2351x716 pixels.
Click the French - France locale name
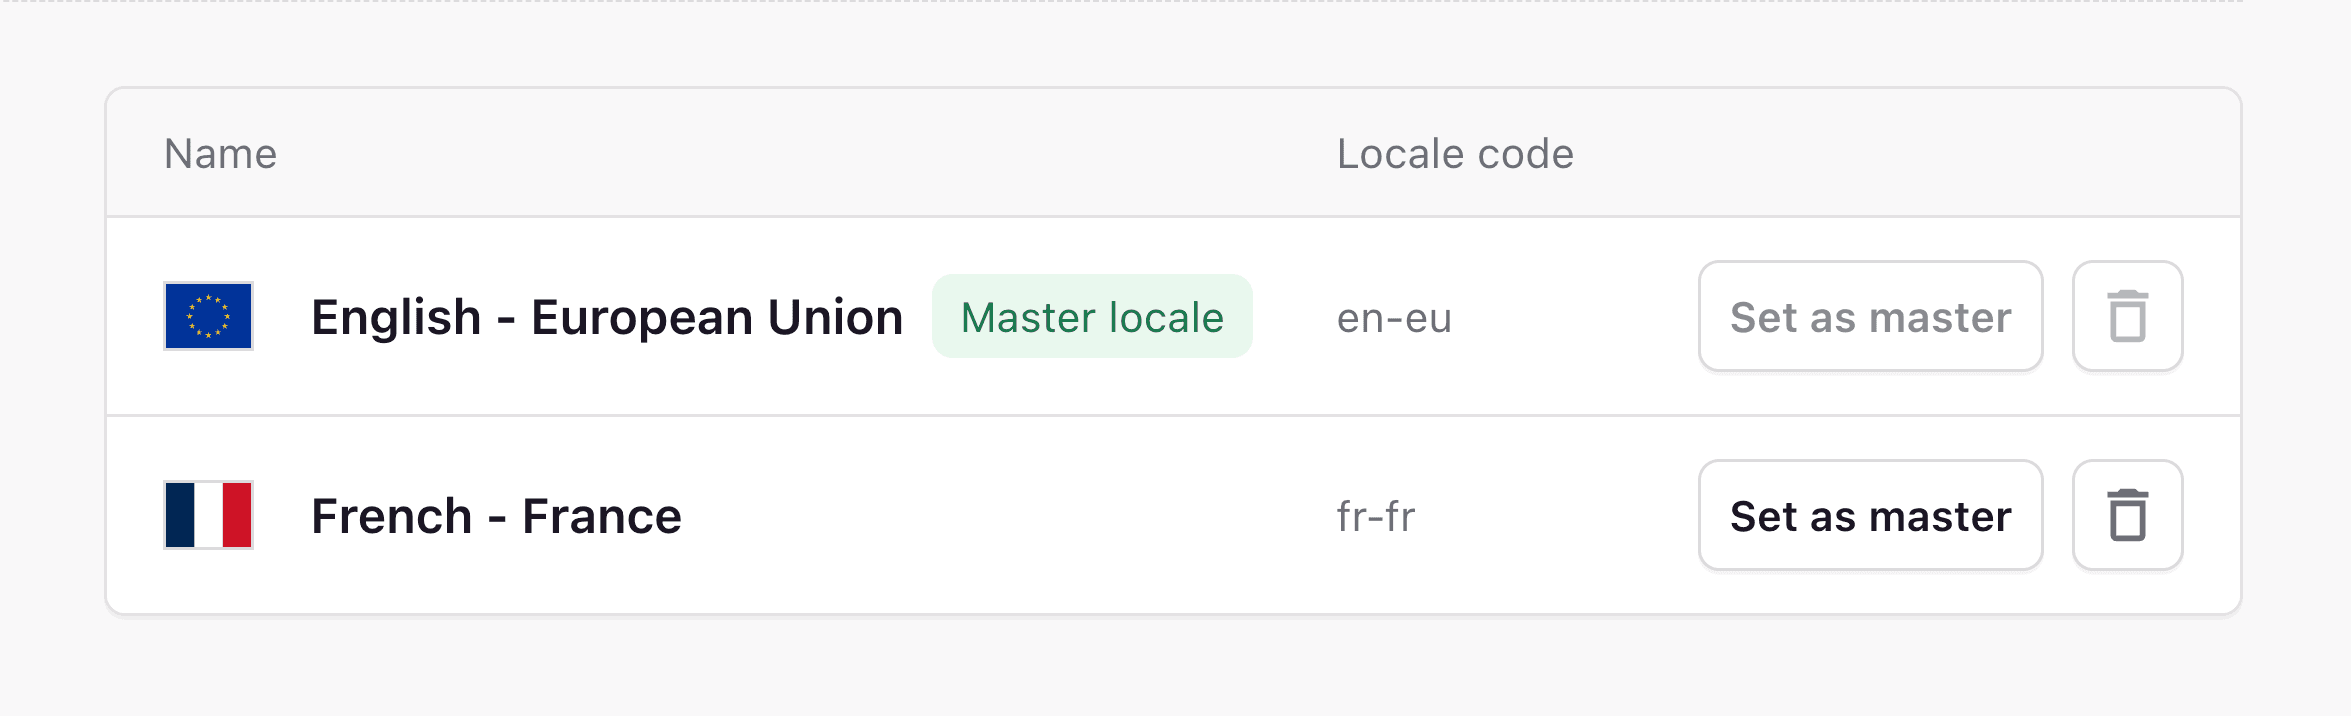click(x=496, y=516)
